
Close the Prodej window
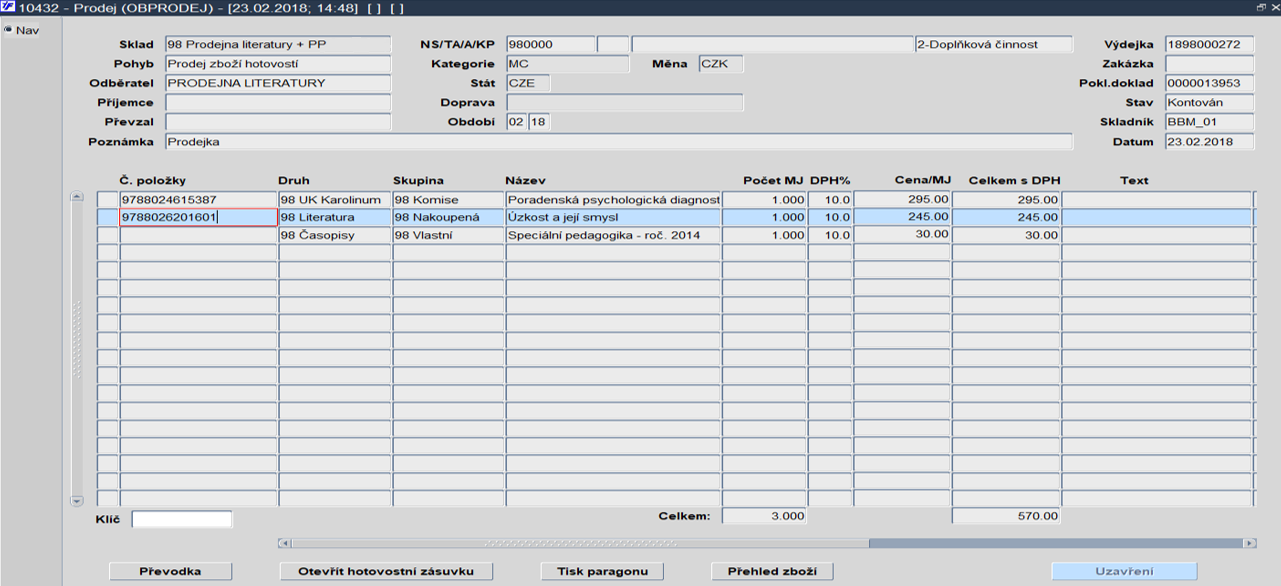(x=1273, y=7)
